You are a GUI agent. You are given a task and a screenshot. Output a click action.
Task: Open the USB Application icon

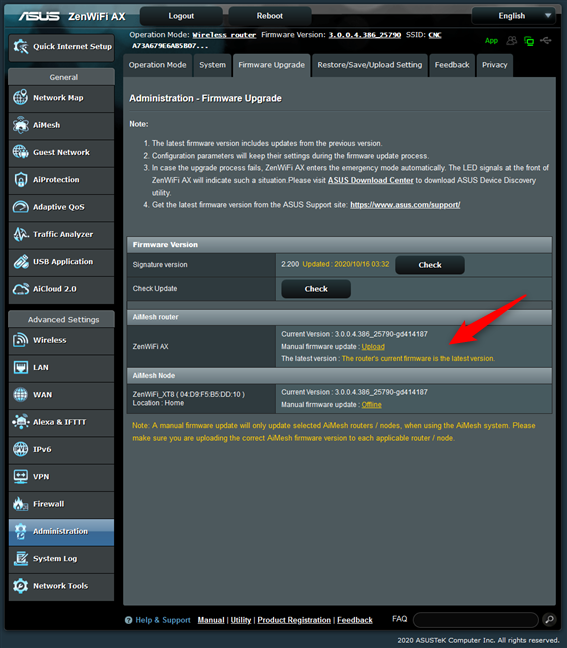pyautogui.click(x=21, y=261)
